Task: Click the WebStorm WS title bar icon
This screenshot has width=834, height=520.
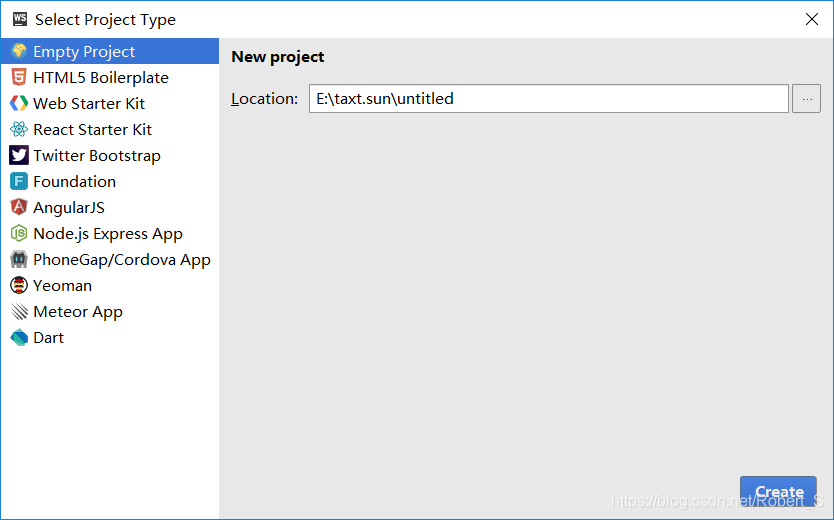Action: click(20, 19)
